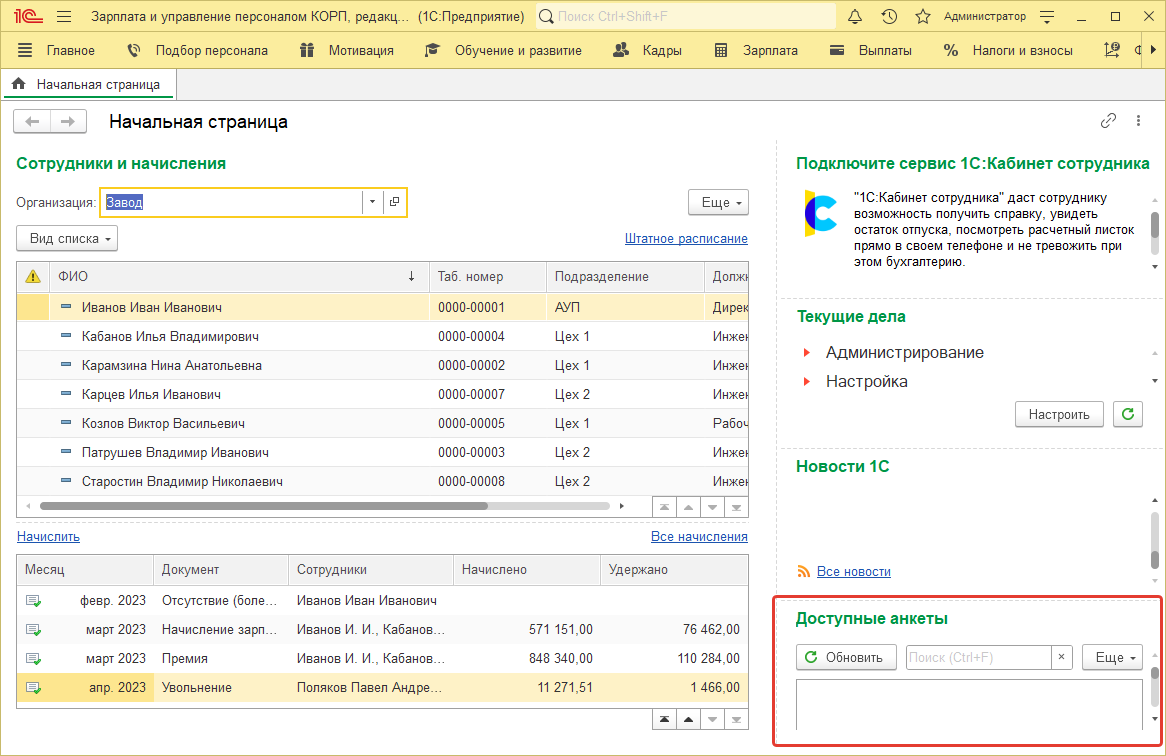Open the Вид списка dropdown

(67, 239)
